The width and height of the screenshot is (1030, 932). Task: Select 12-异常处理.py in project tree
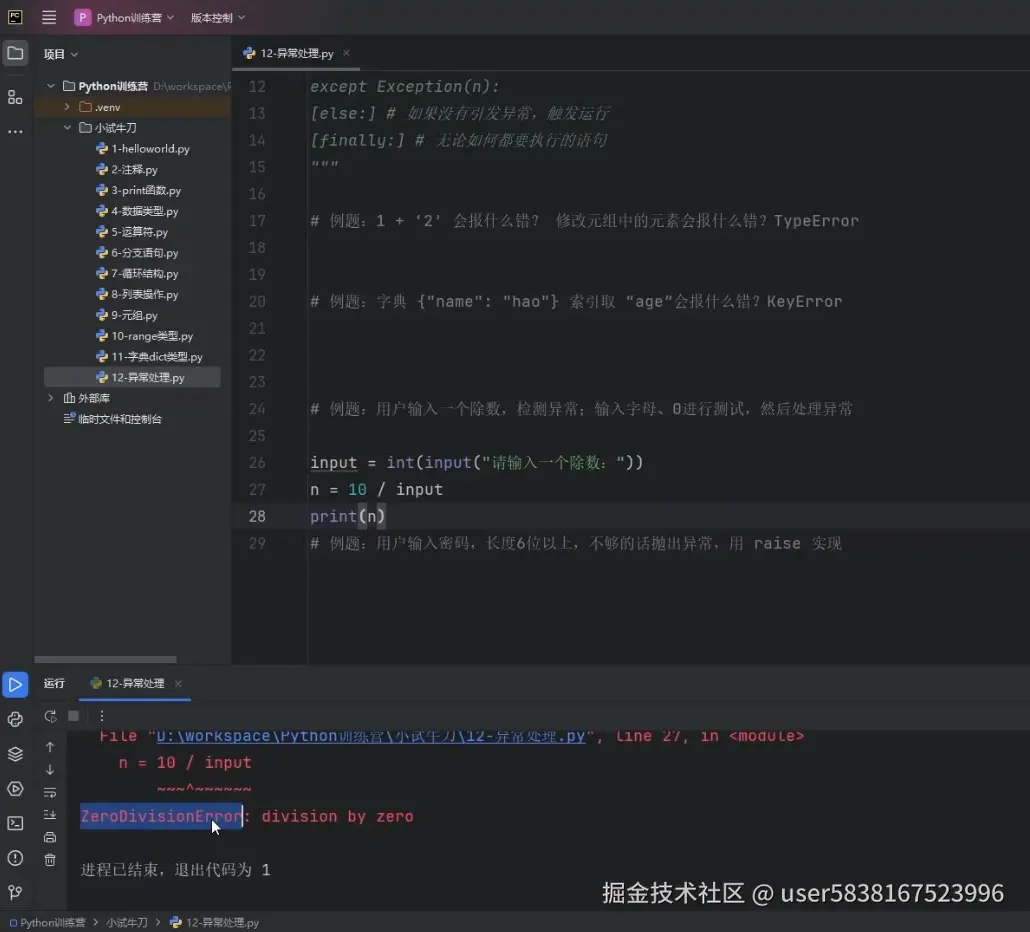tap(133, 377)
